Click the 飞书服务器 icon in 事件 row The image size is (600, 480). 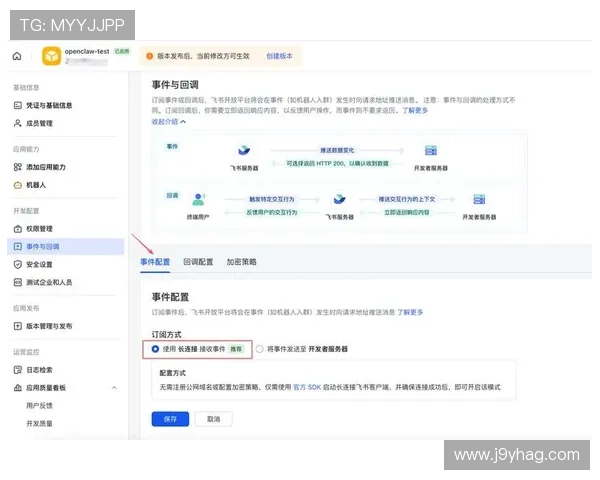click(x=244, y=150)
